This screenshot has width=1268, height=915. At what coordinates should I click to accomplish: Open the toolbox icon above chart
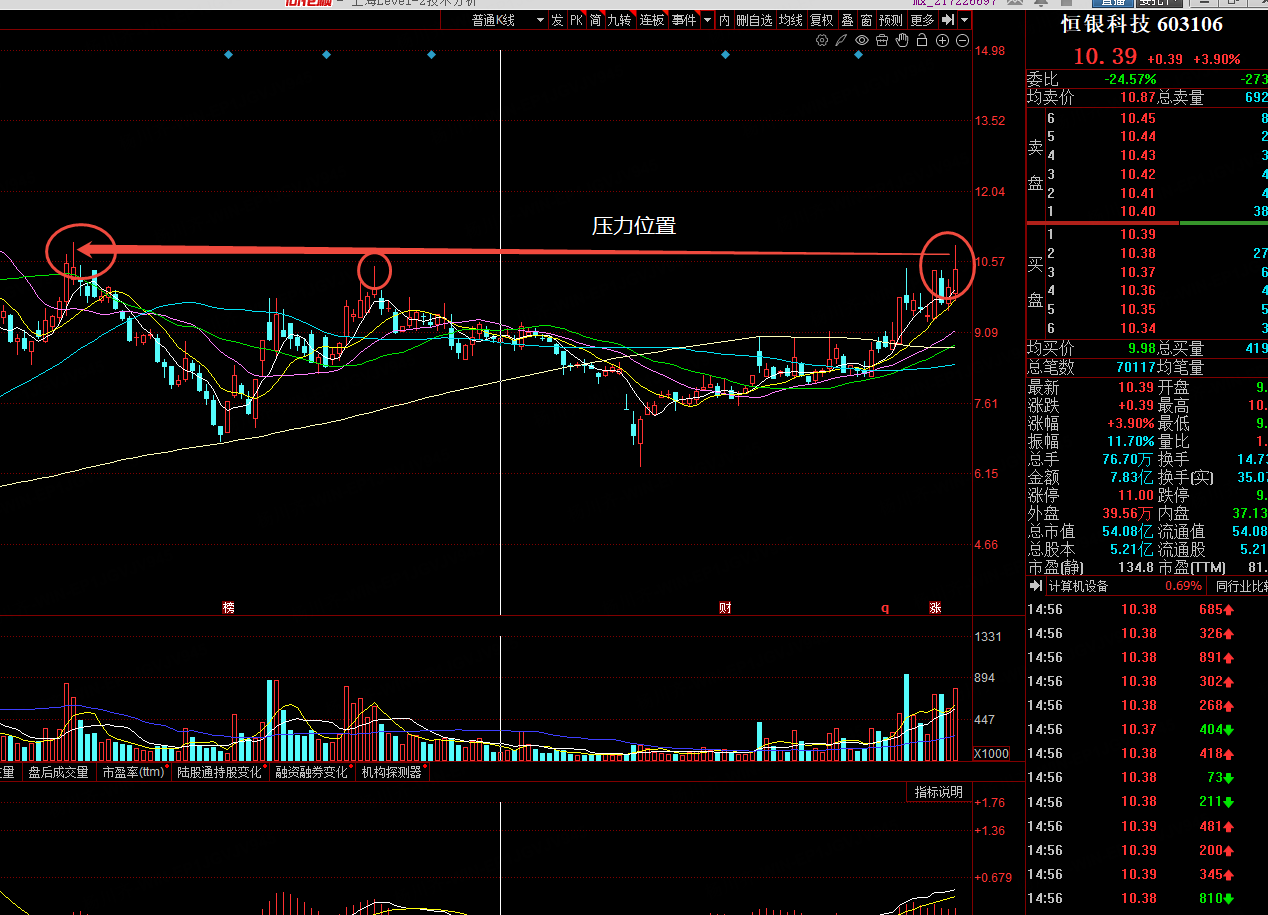[882, 40]
